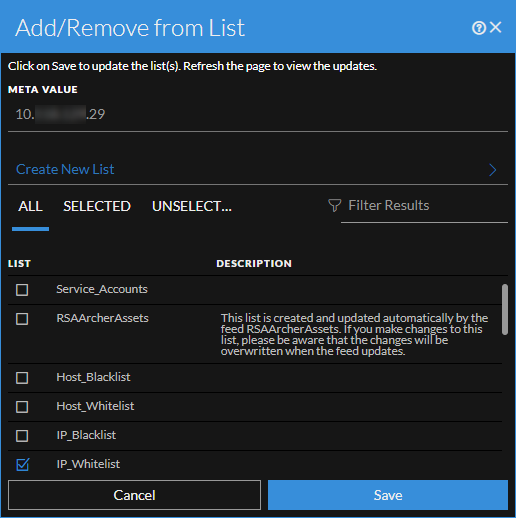Image resolution: width=516 pixels, height=518 pixels.
Task: Click the RSAArcherAssets list name
Action: point(102,318)
